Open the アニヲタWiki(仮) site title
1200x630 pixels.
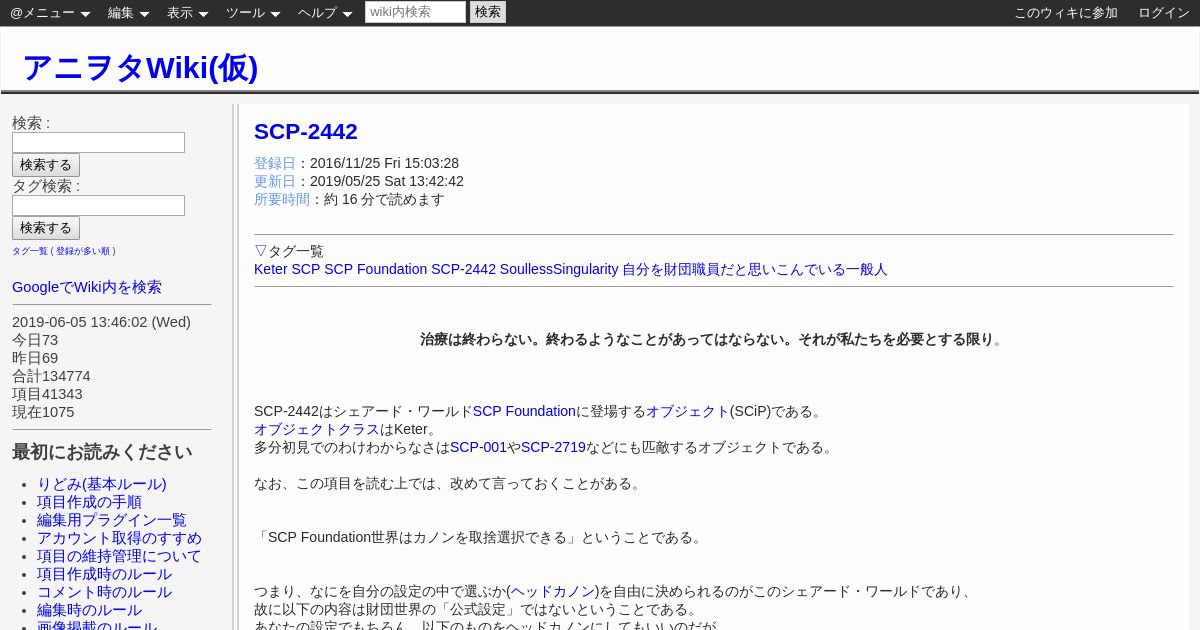pyautogui.click(x=140, y=67)
